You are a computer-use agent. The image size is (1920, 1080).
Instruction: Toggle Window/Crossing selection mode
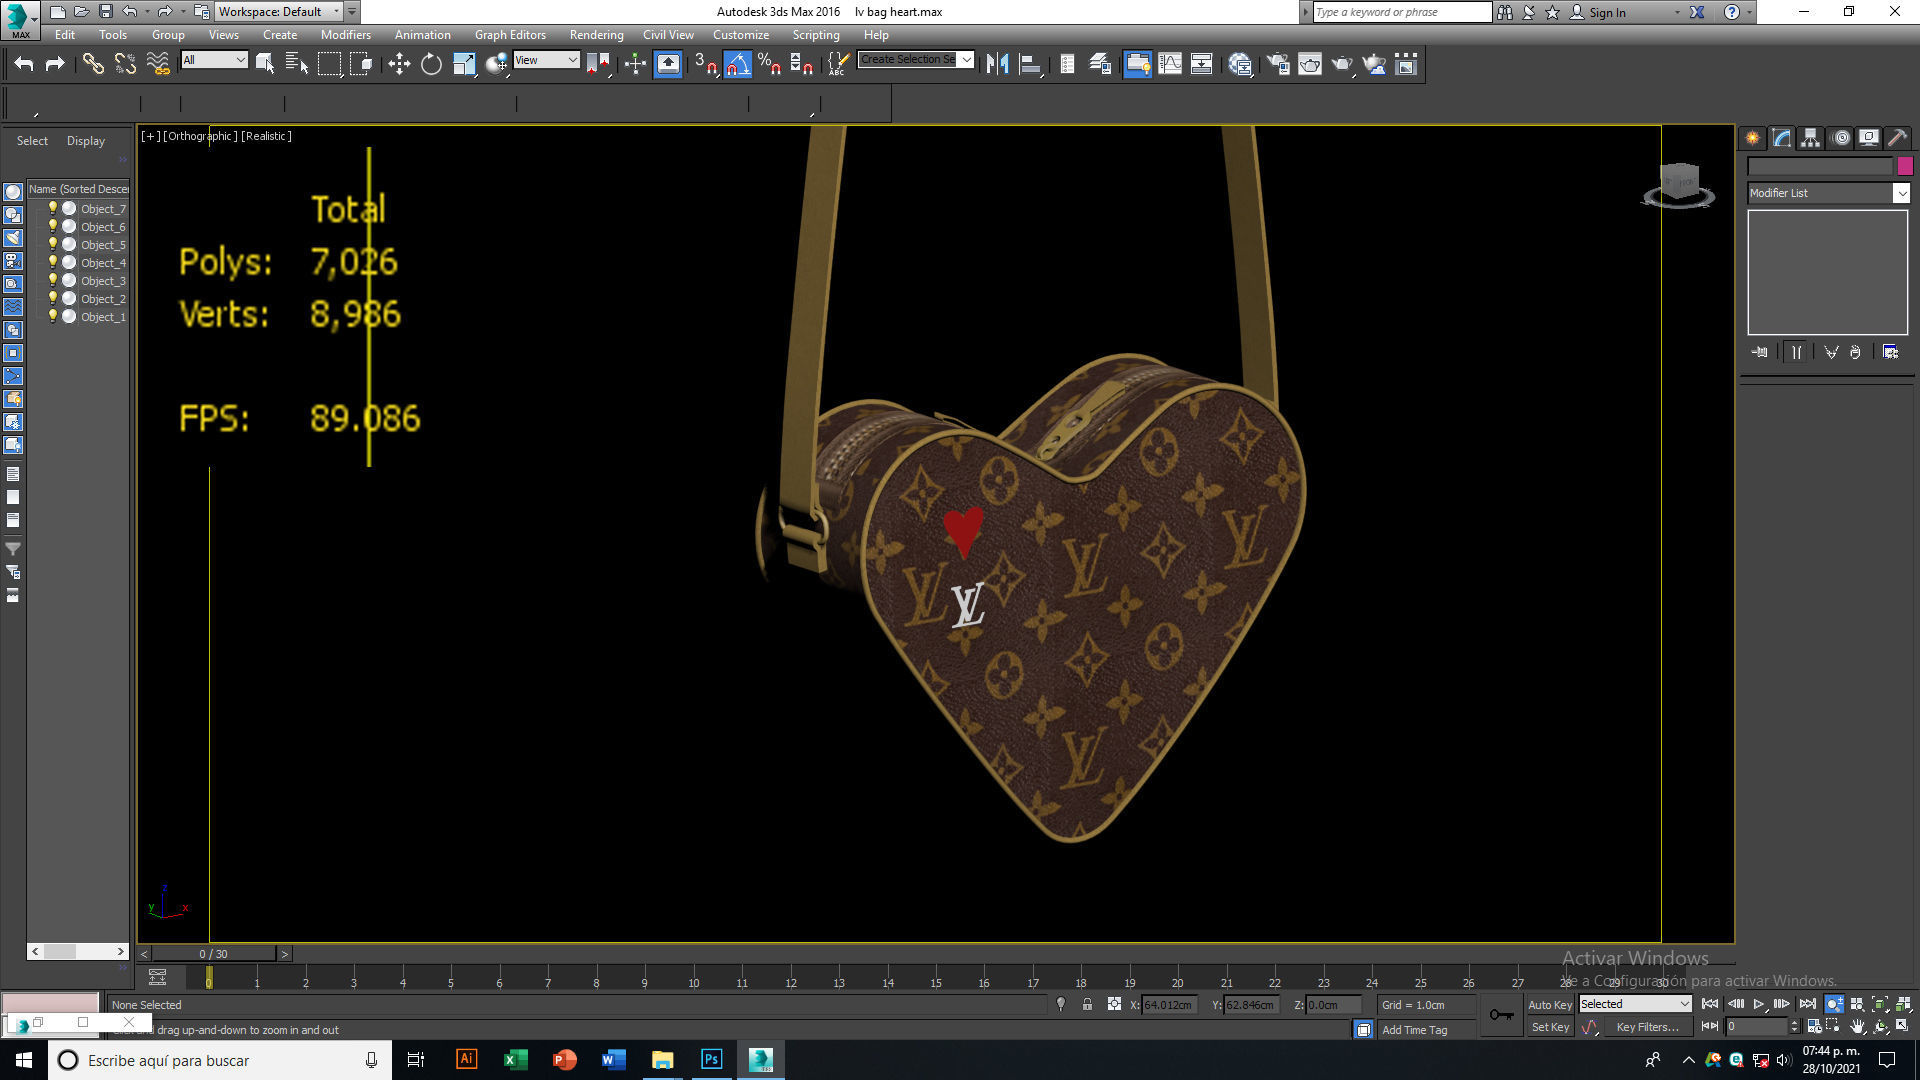pyautogui.click(x=361, y=64)
